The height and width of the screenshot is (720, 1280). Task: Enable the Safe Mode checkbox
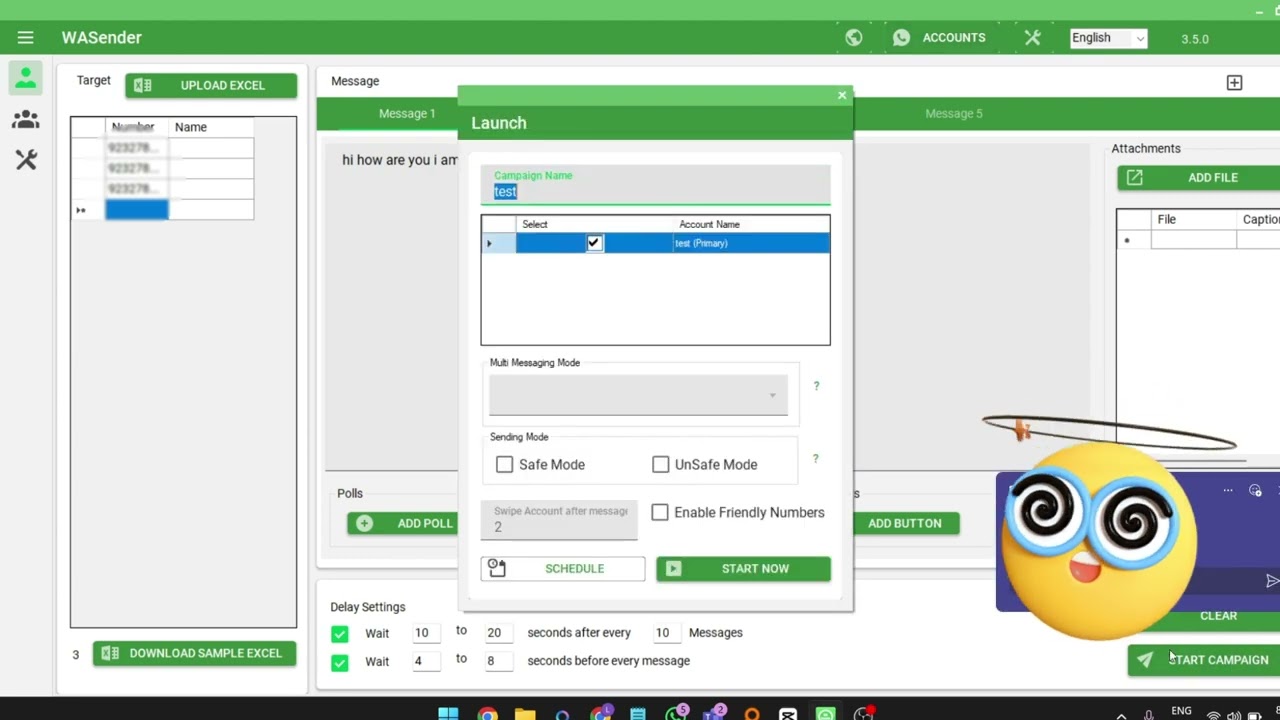click(x=504, y=465)
